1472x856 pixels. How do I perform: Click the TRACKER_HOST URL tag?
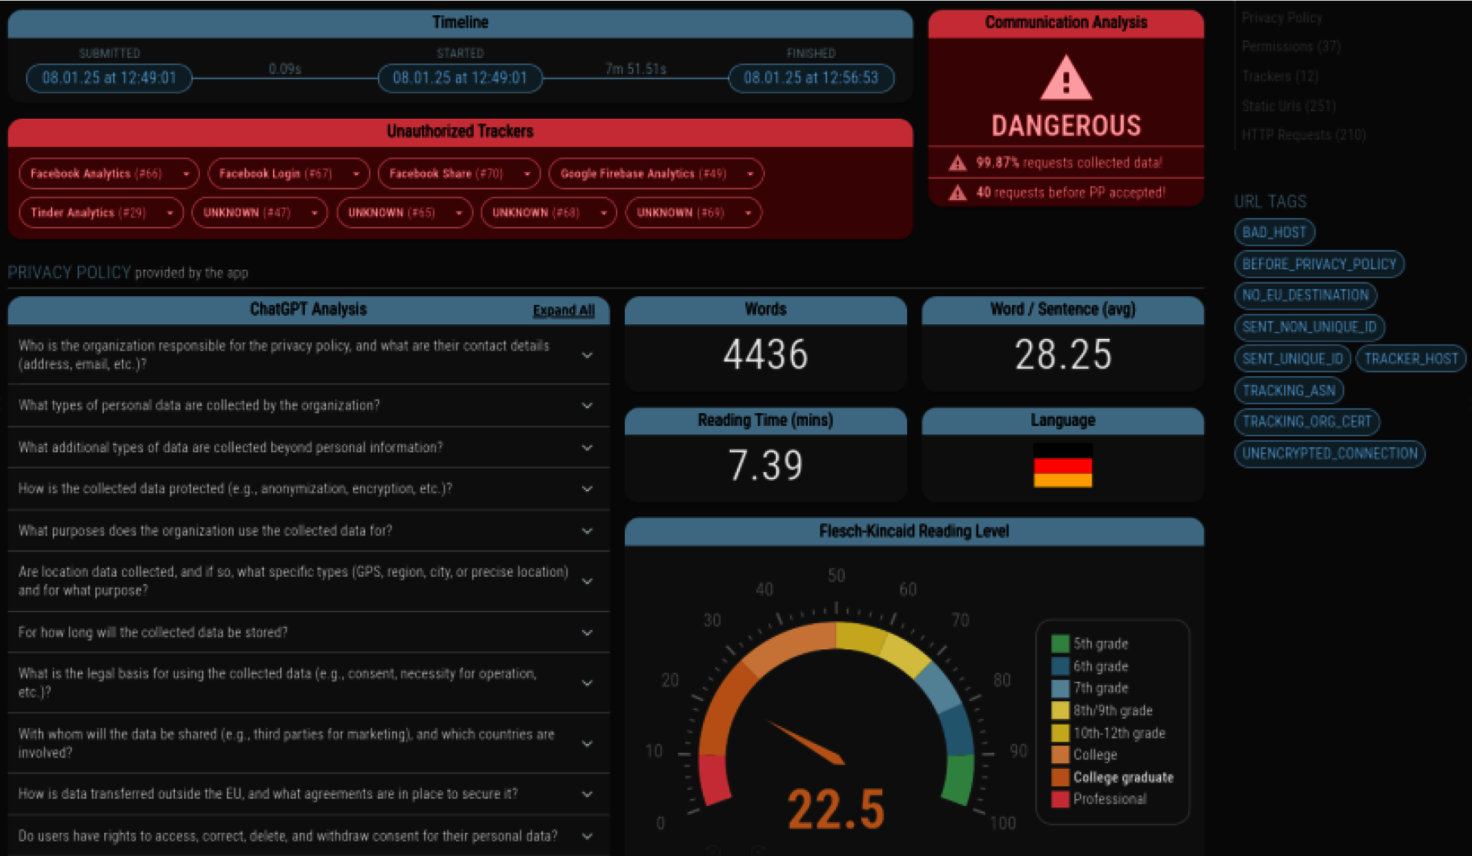(1410, 359)
